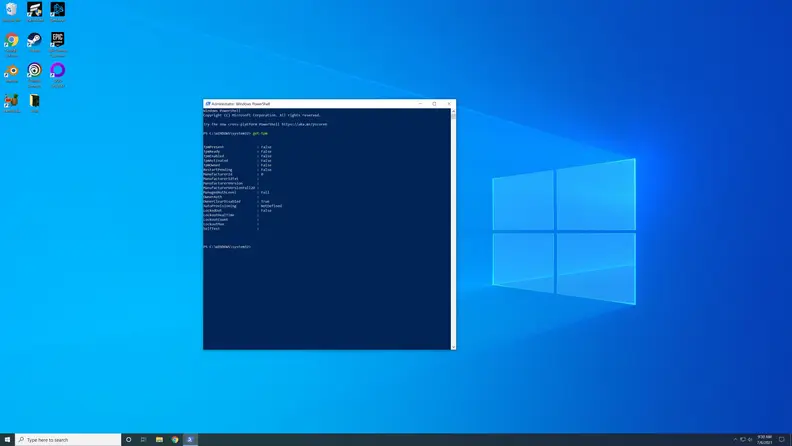
Task: Click the last PS C:\WINDOWS\system32 prompt
Action: coord(227,246)
